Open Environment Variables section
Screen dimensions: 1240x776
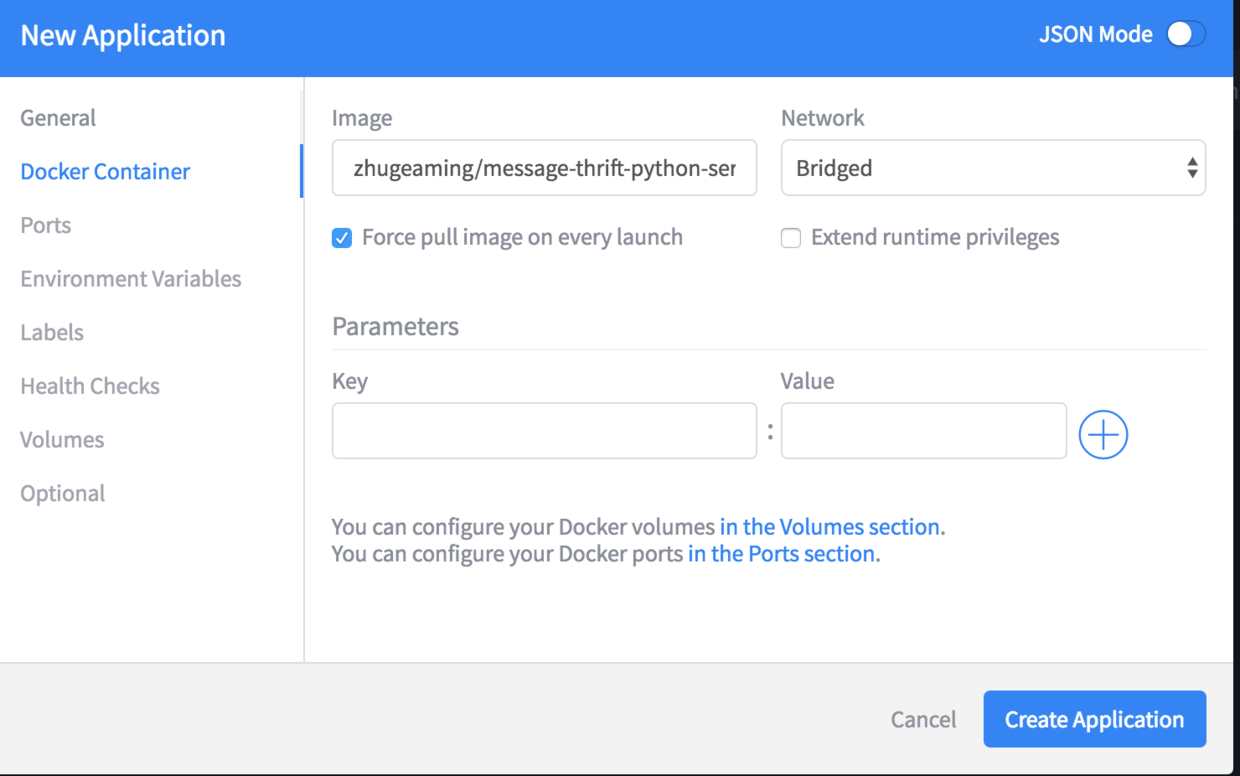tap(131, 279)
